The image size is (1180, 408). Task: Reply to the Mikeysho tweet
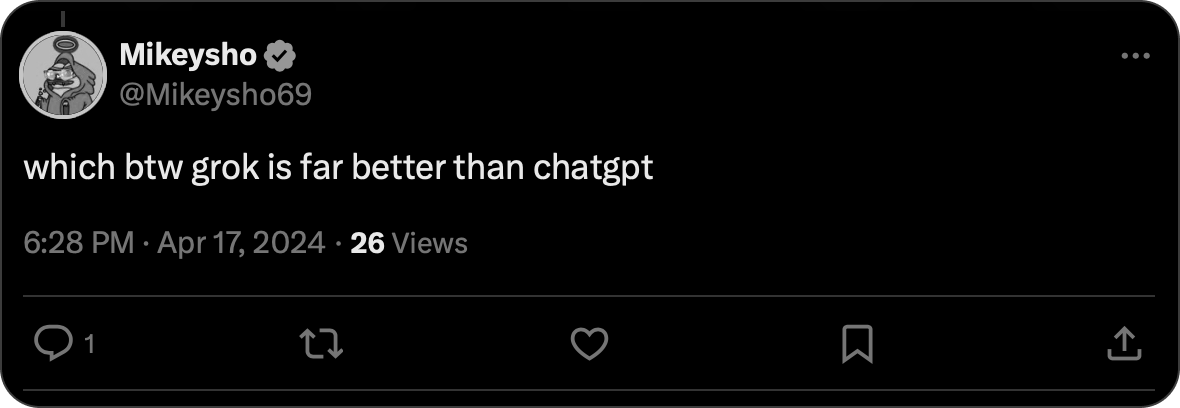(50, 344)
